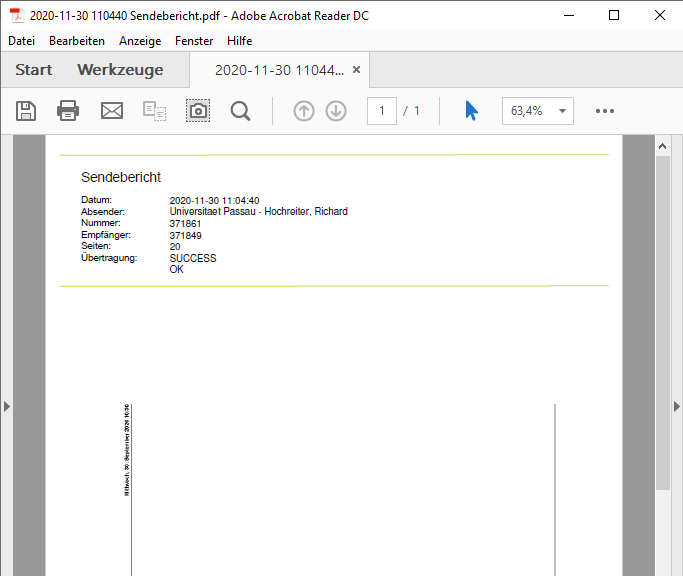The width and height of the screenshot is (683, 576).
Task: Click the Save file floppy disk icon
Action: point(26,111)
